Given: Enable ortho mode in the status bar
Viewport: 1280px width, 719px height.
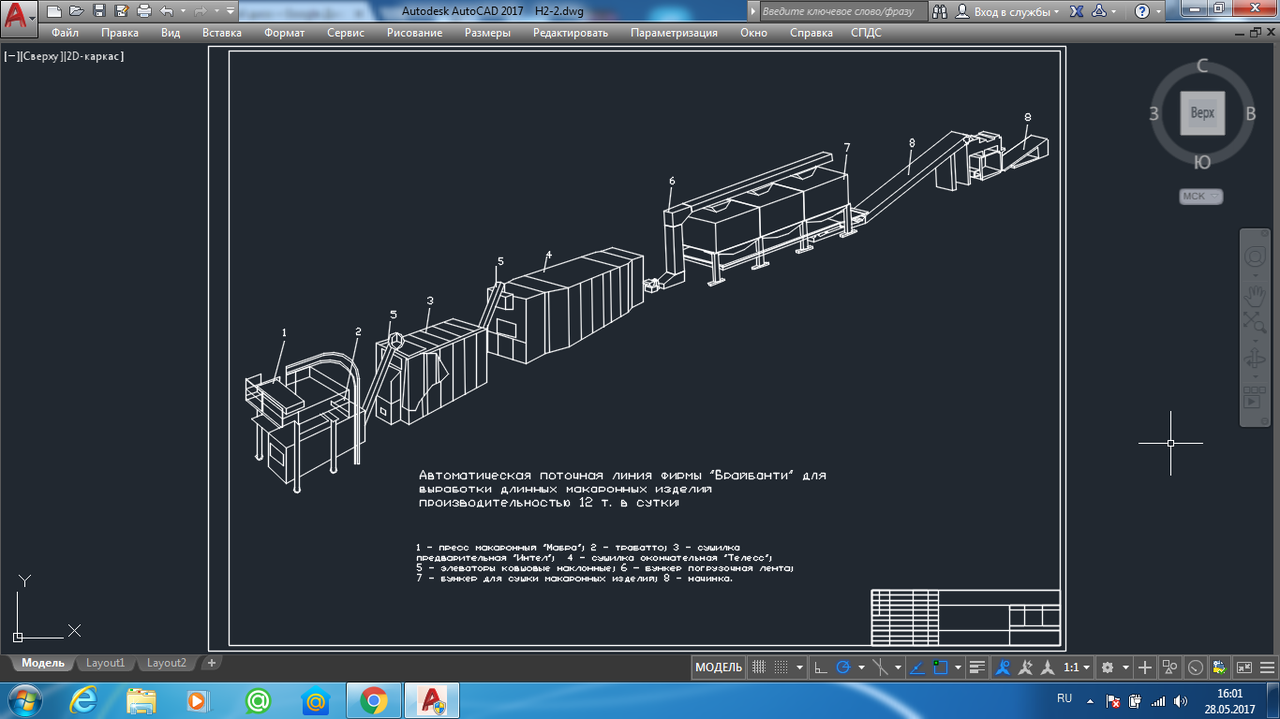Looking at the screenshot, I should point(821,667).
